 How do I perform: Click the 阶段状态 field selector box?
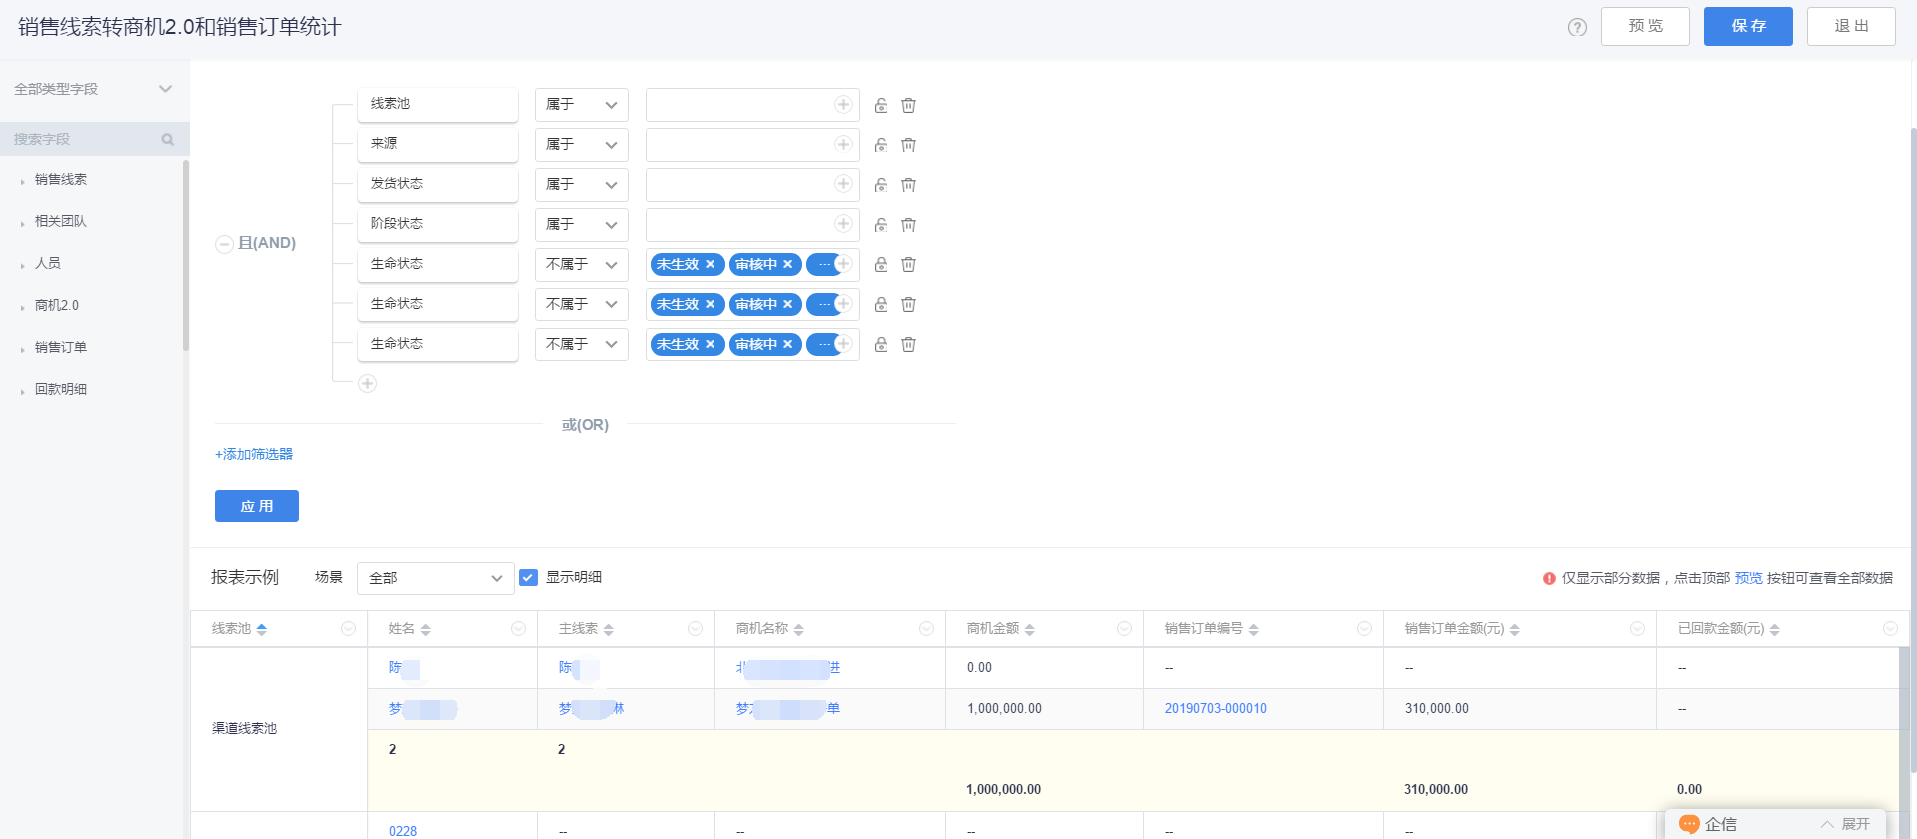438,224
